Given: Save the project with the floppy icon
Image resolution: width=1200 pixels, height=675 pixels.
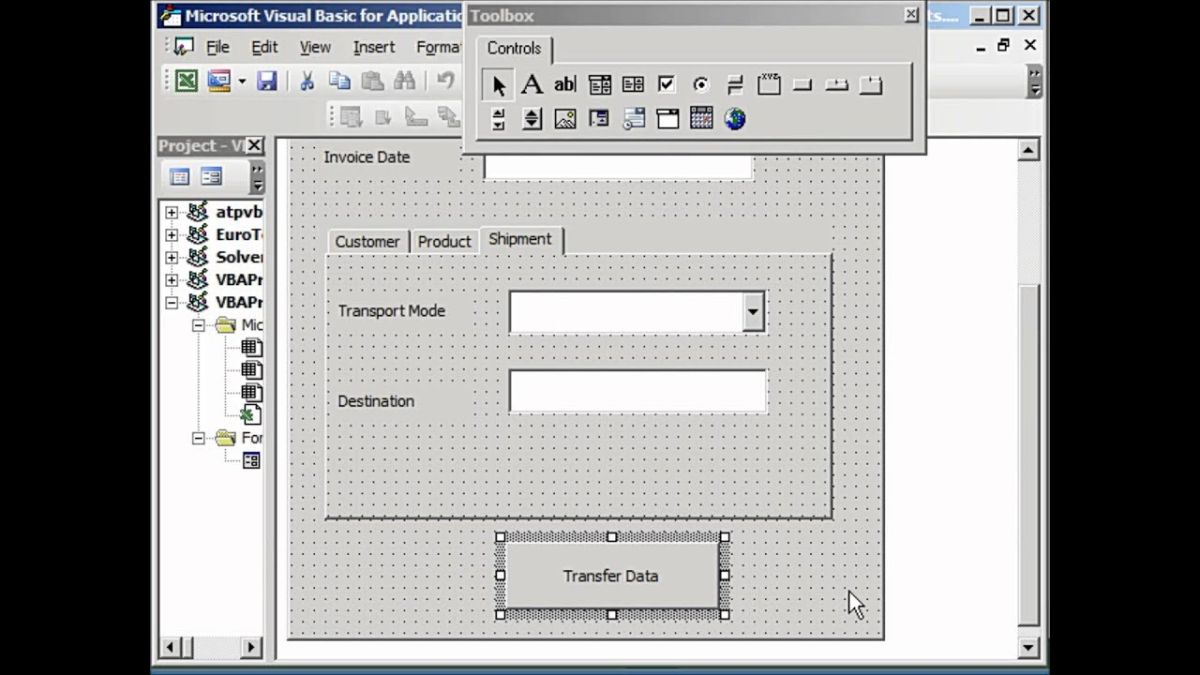Looking at the screenshot, I should pos(267,81).
